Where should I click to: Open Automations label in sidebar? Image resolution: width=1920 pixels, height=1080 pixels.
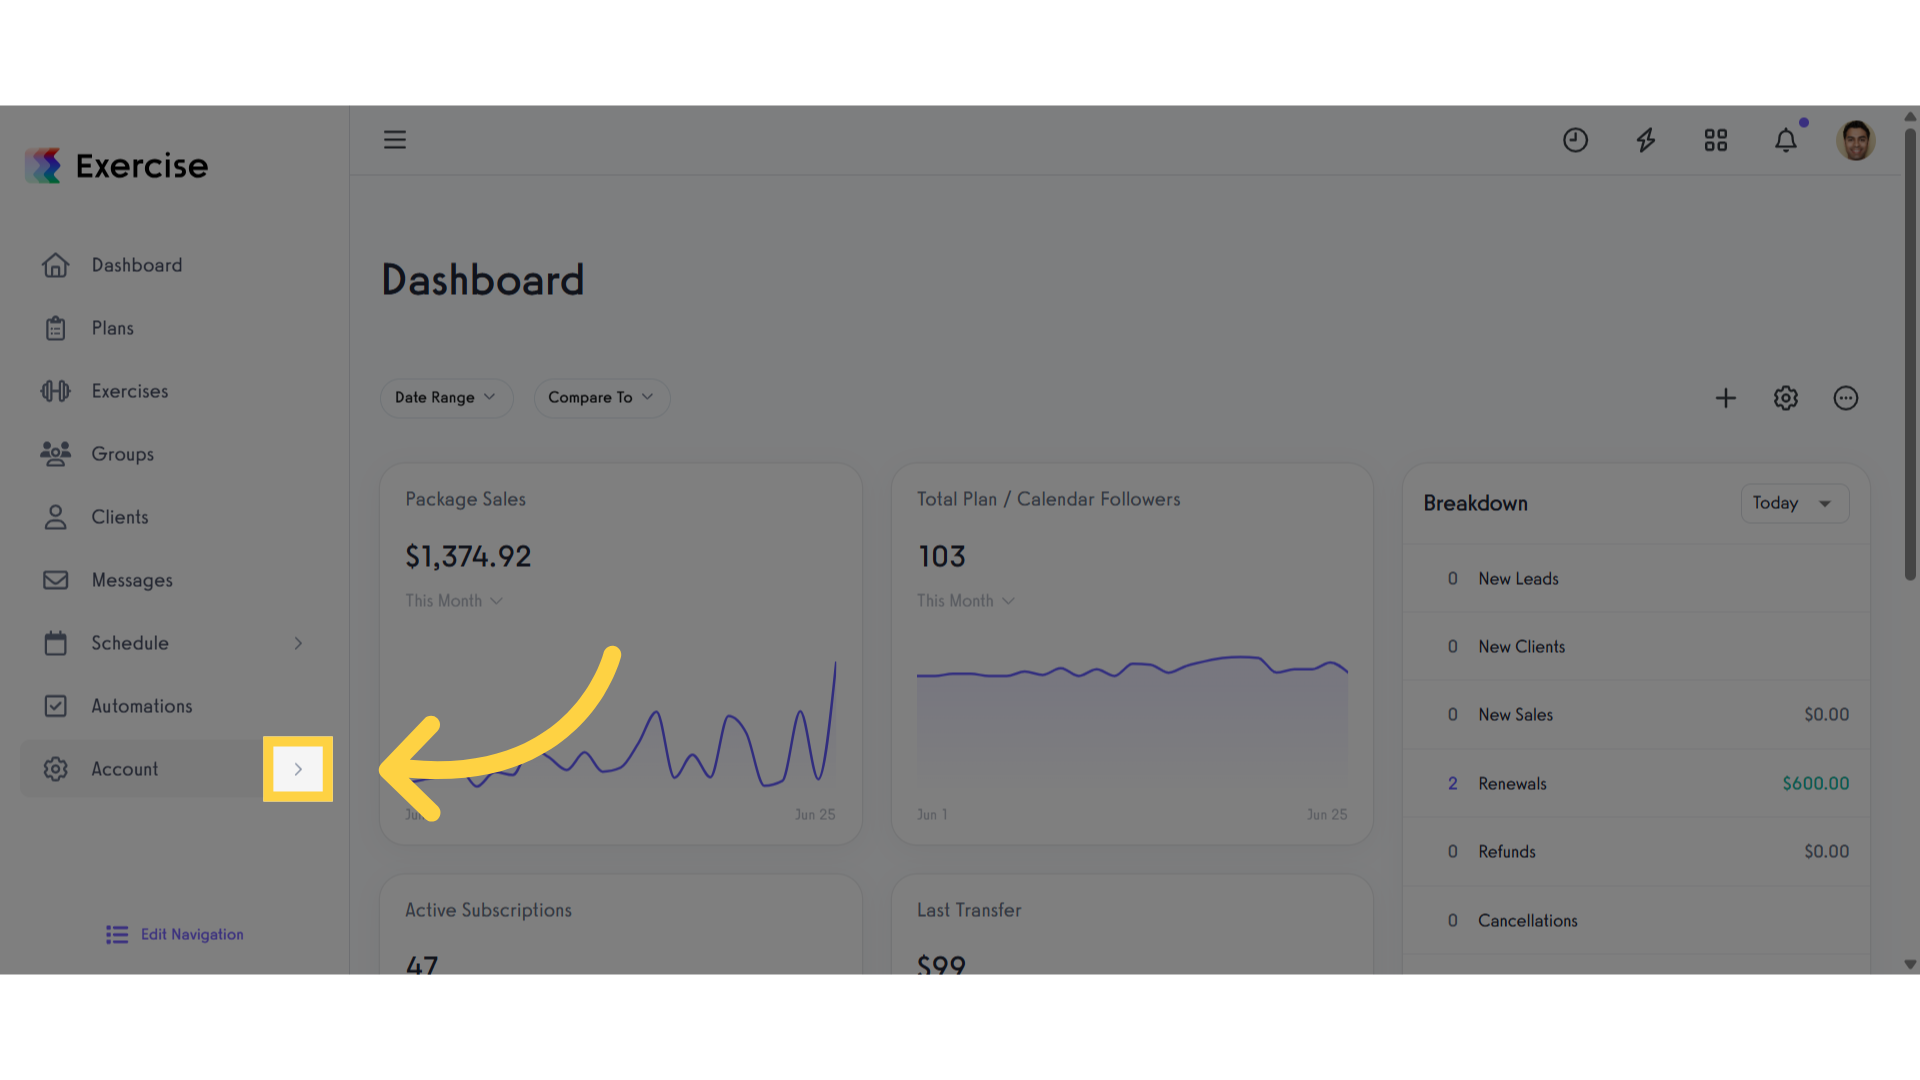[x=142, y=706]
